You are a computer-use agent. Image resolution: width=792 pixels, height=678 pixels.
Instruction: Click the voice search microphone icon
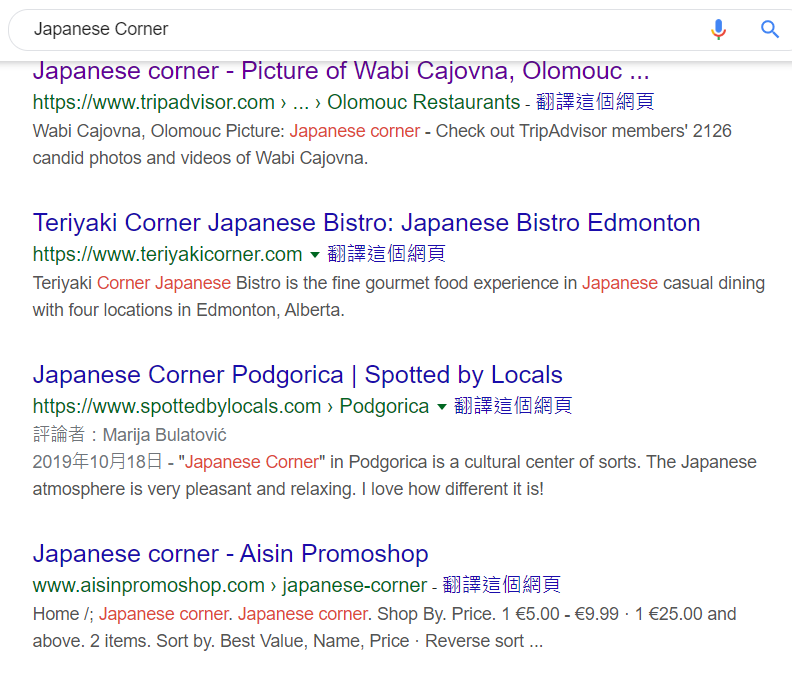[x=718, y=29]
